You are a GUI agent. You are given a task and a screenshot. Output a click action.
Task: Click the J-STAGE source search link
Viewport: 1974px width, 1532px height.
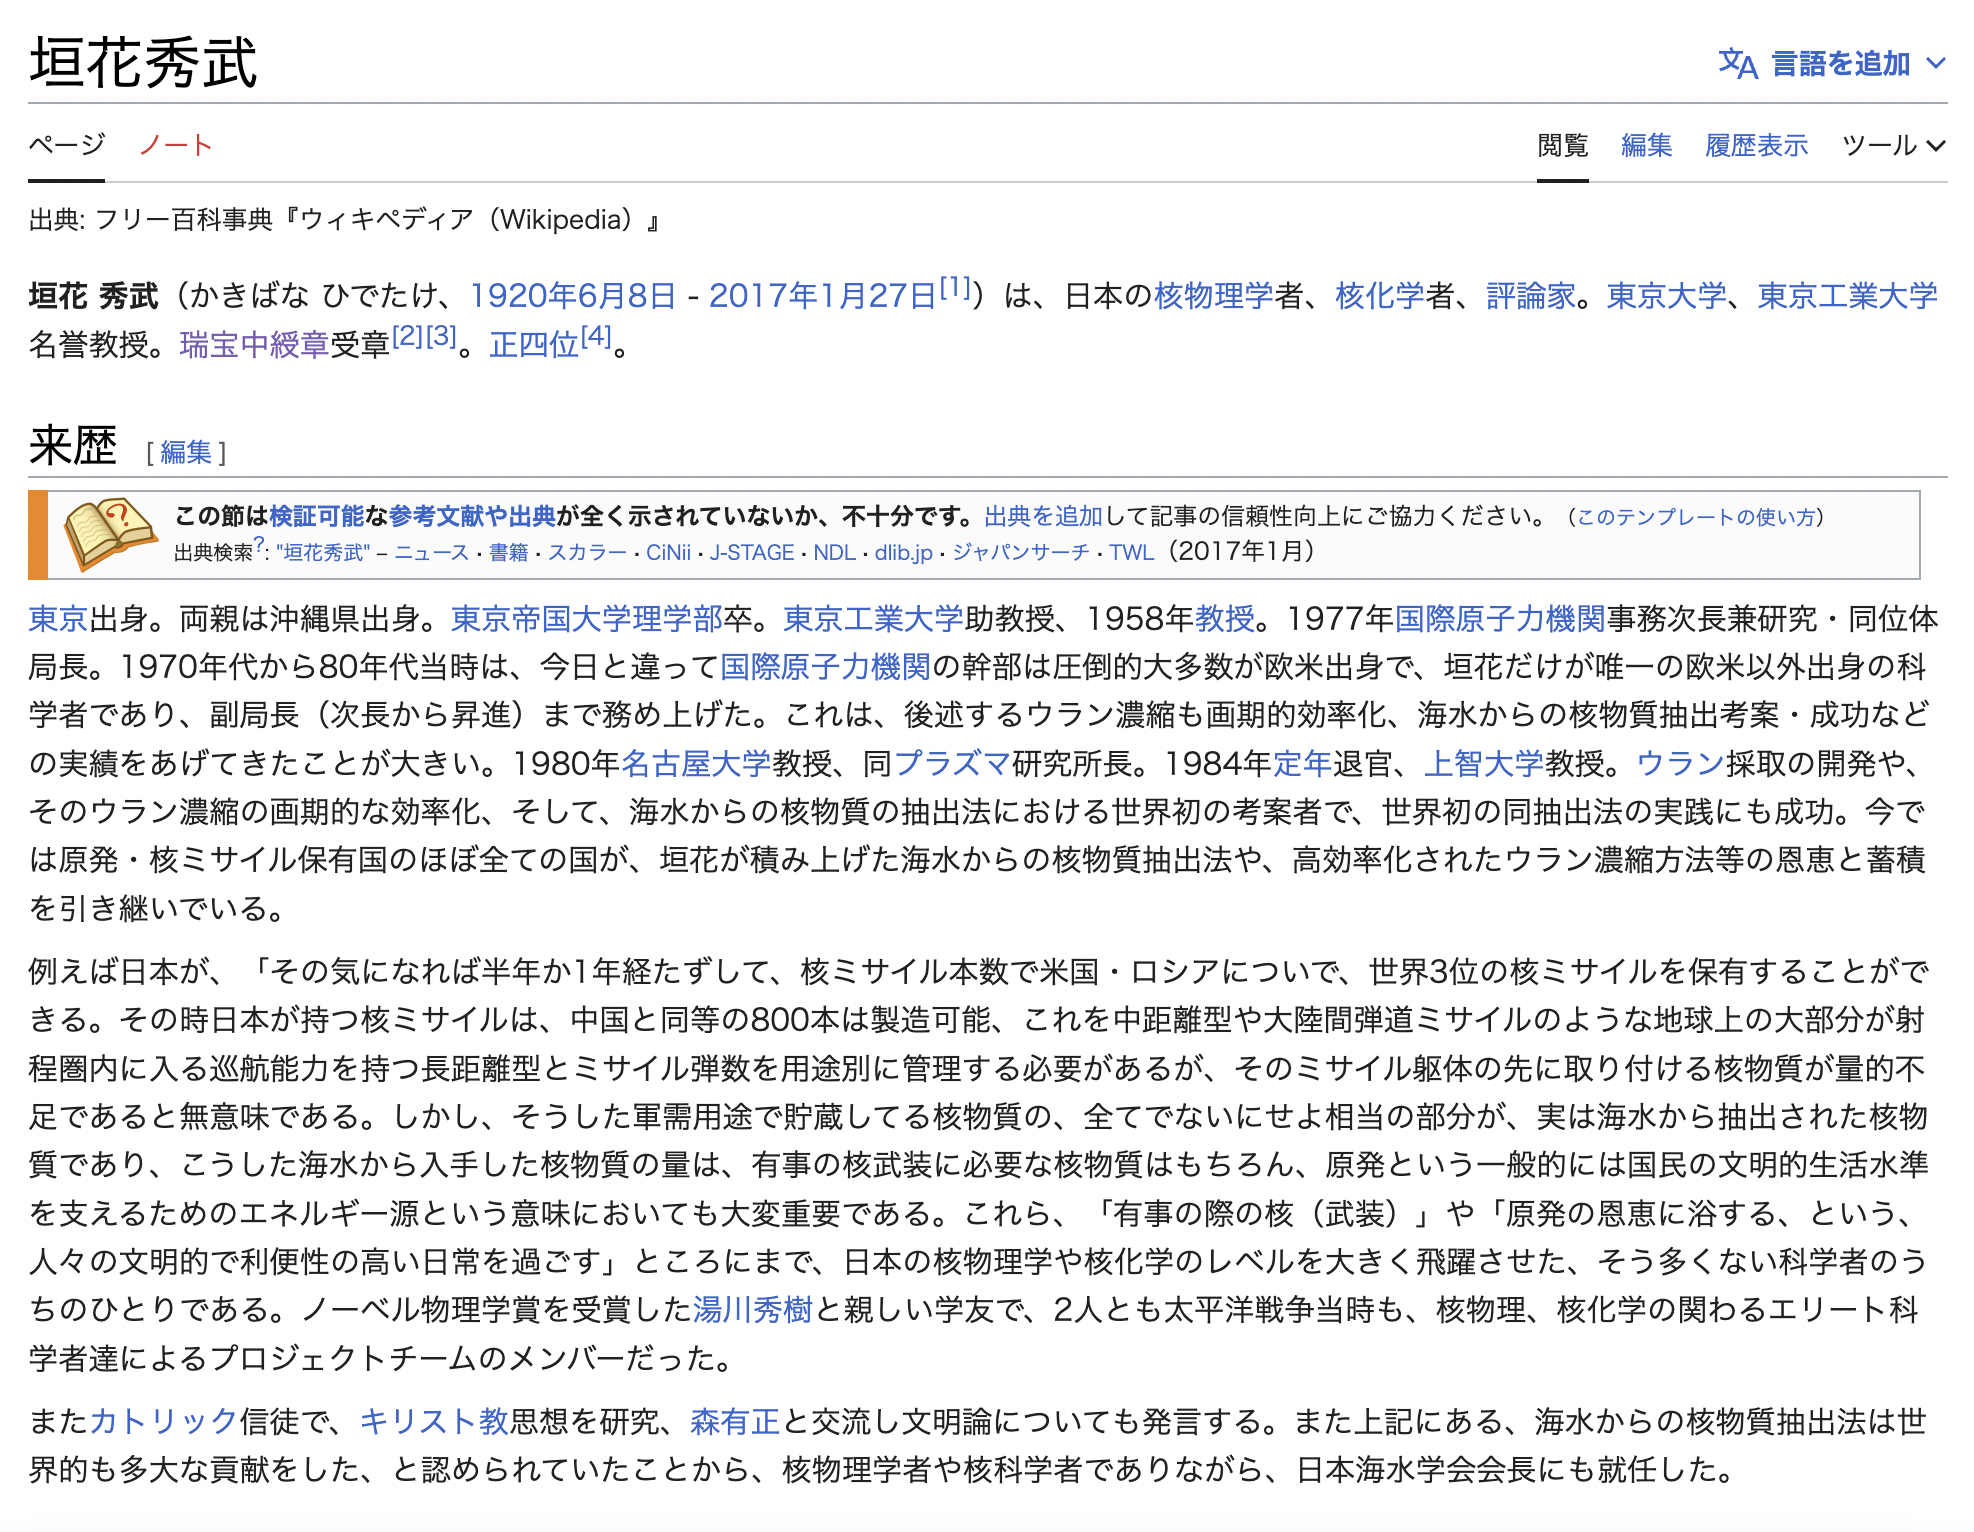[752, 553]
